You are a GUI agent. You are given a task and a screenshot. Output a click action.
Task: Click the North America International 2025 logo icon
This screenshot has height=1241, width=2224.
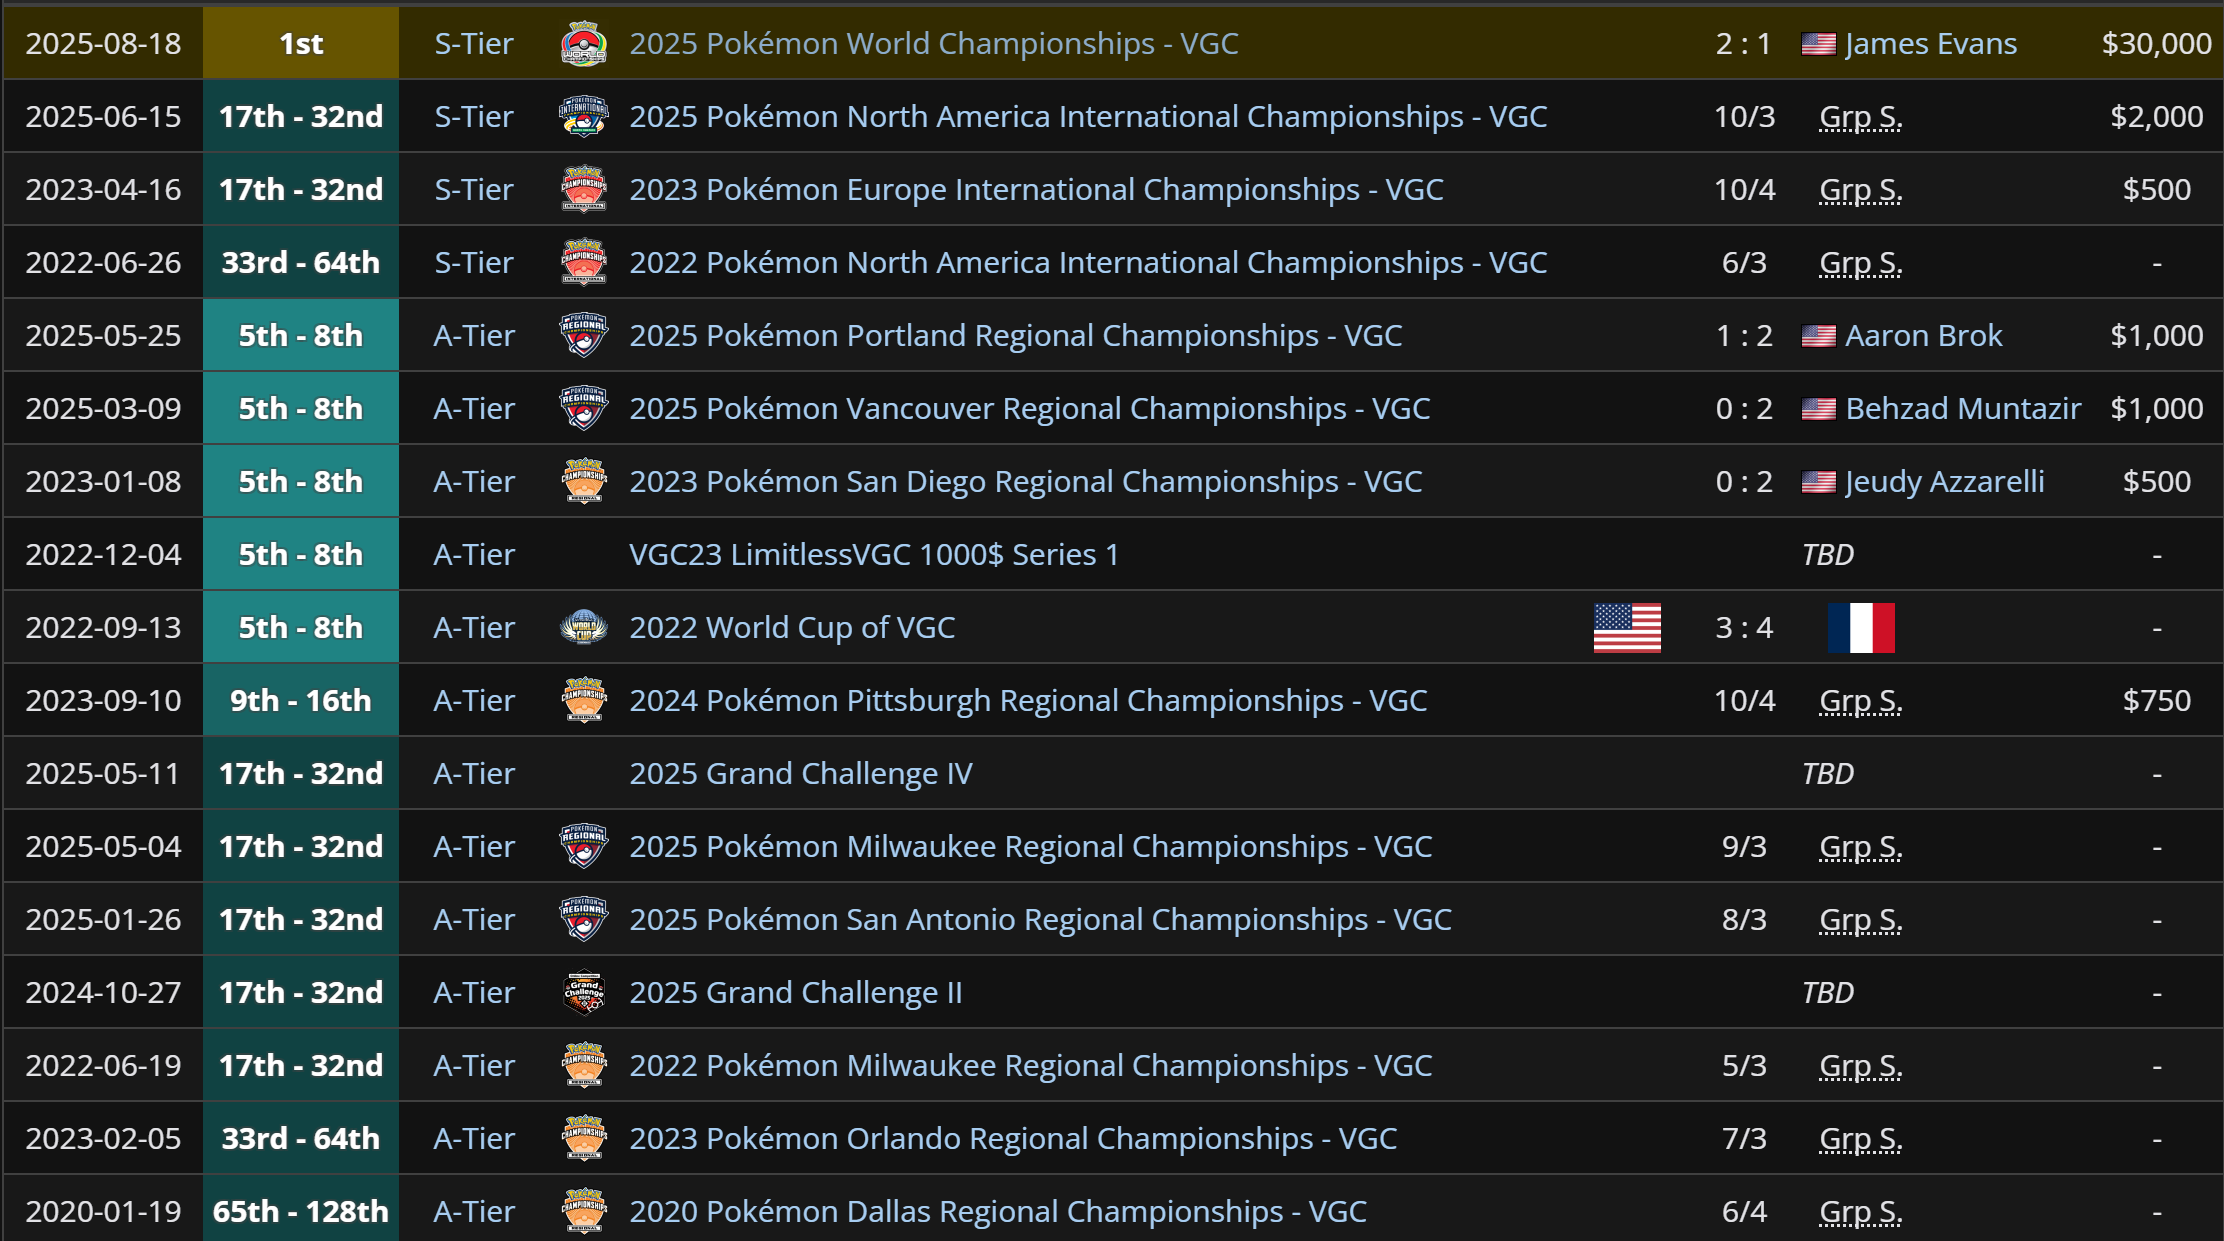[x=583, y=117]
